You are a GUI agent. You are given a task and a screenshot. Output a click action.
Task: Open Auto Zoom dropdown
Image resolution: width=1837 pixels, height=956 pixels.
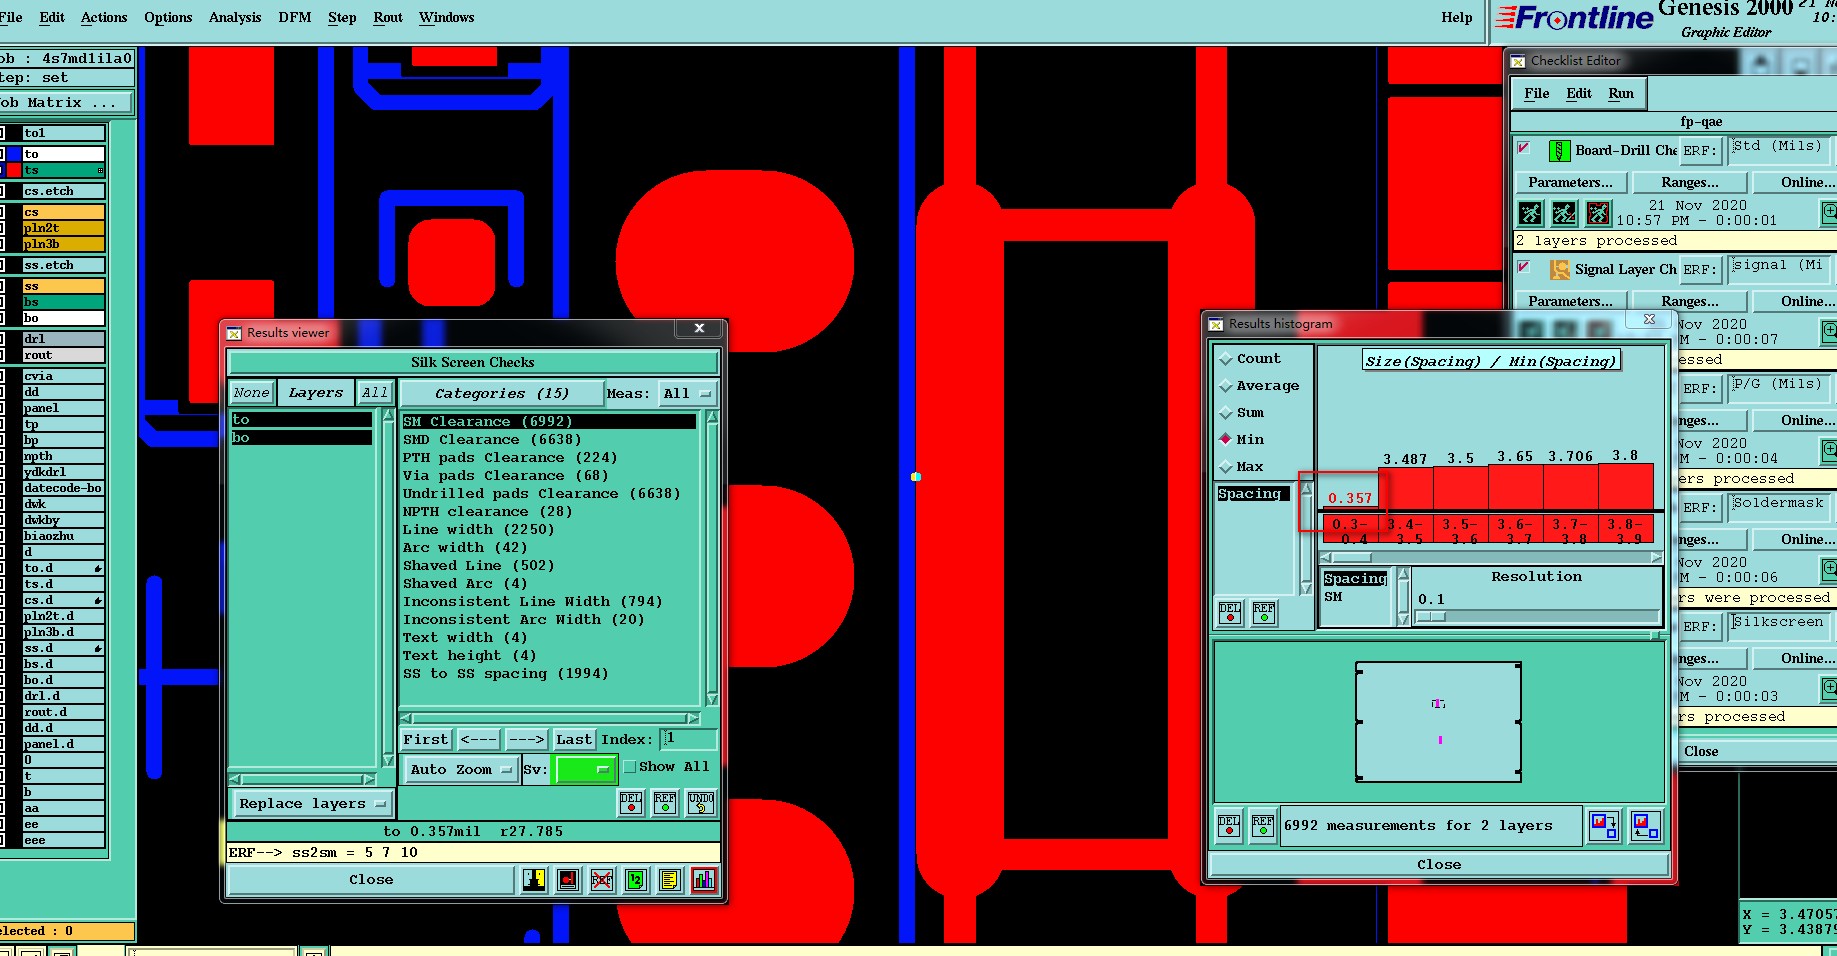coord(461,770)
